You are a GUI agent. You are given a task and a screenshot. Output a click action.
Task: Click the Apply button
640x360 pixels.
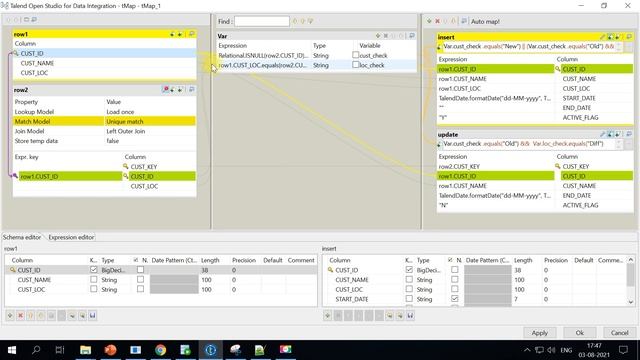tap(539, 333)
